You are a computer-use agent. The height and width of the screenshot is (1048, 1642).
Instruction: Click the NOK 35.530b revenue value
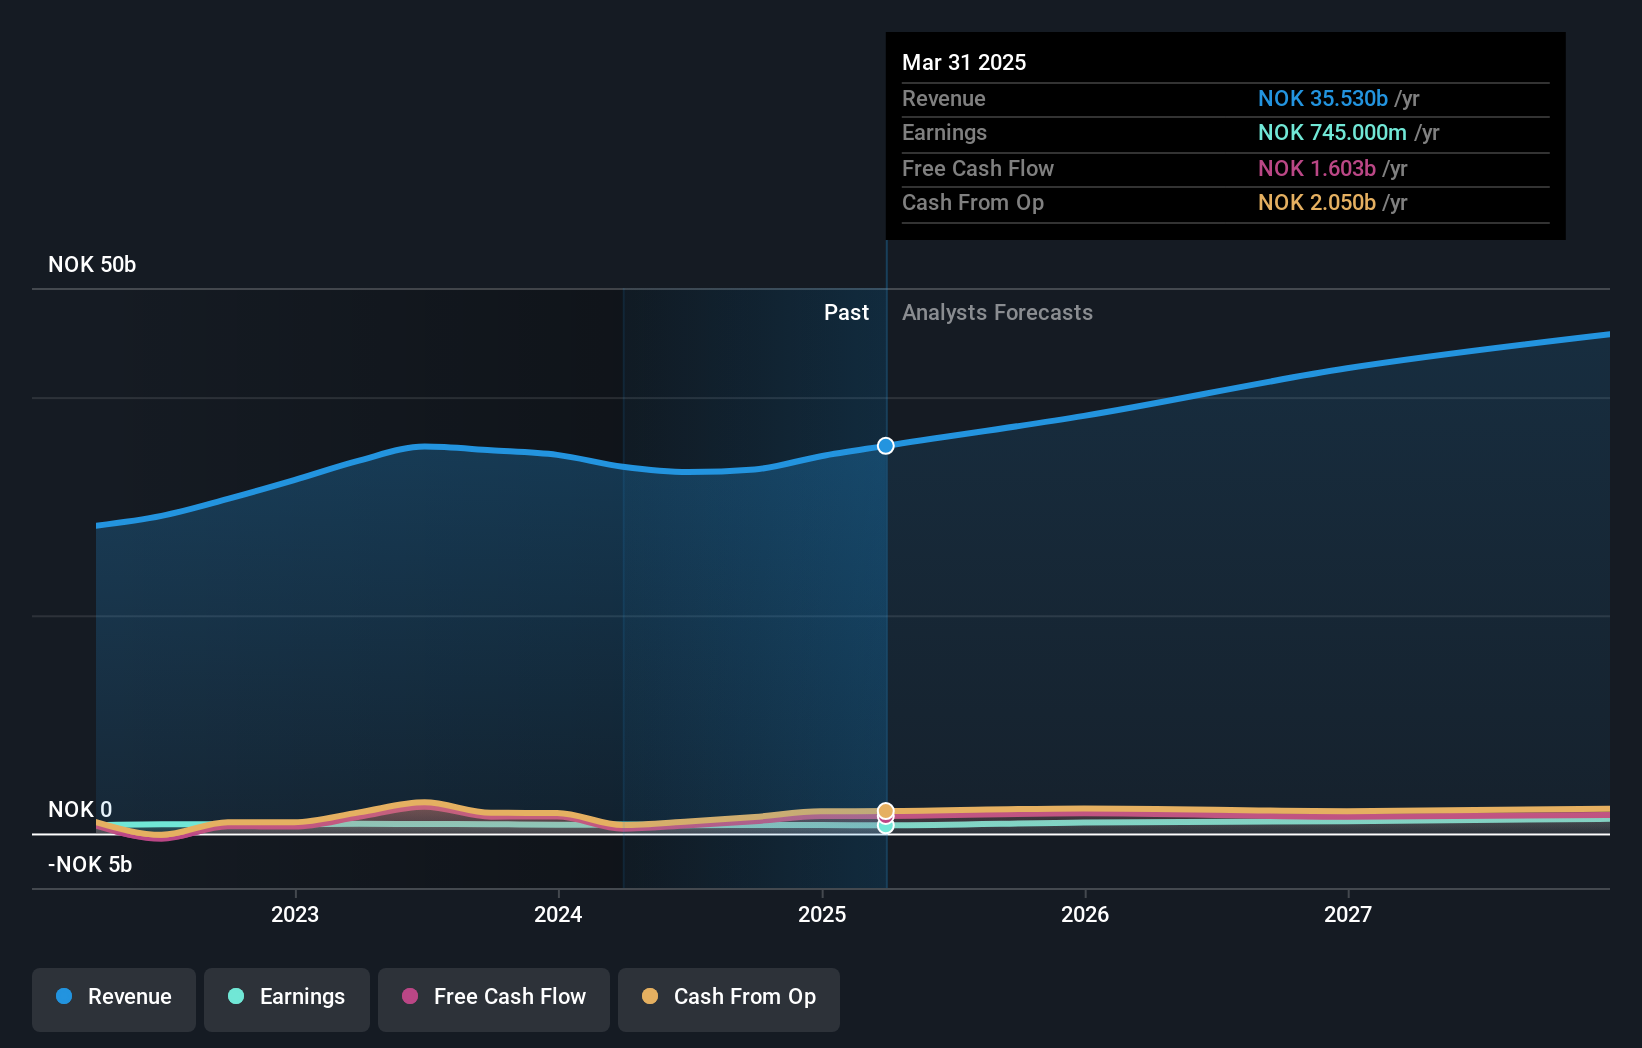(1322, 99)
